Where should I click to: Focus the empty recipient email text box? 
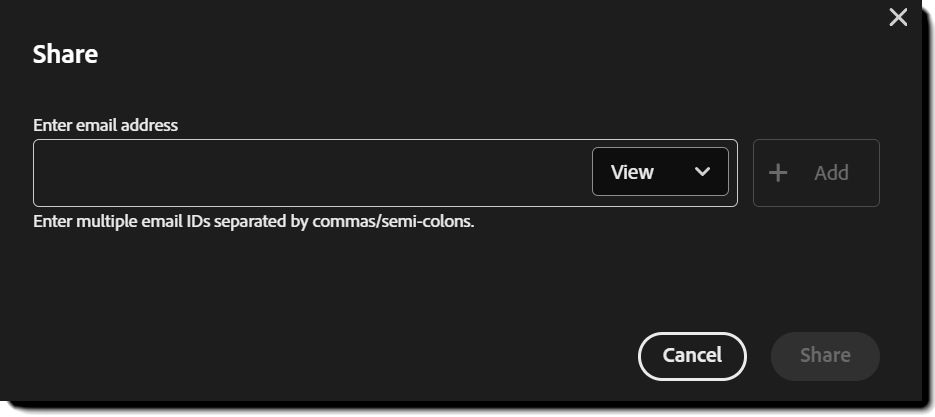[x=312, y=172]
